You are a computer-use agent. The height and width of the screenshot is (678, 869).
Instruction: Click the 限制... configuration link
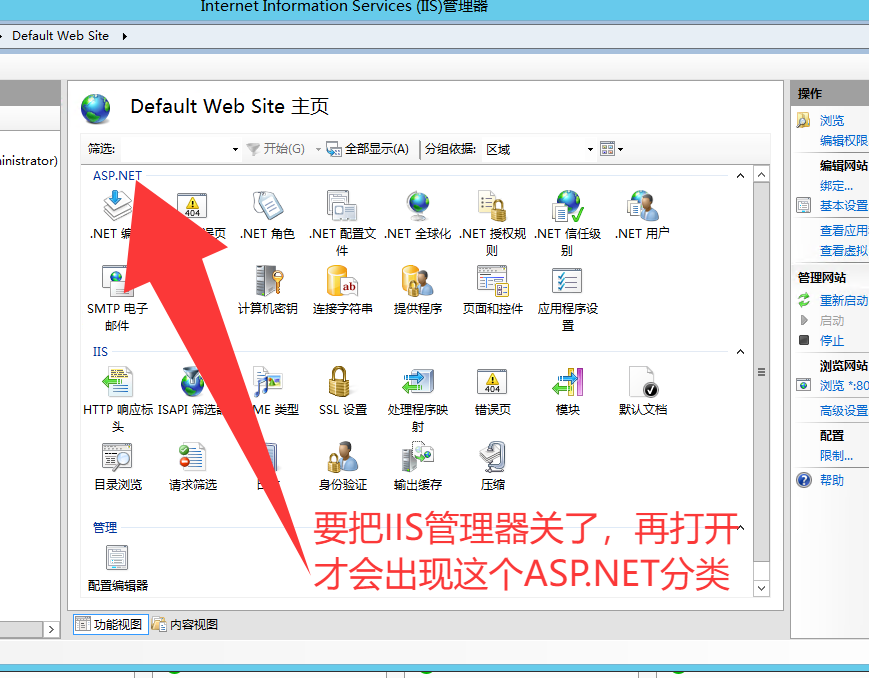836,456
